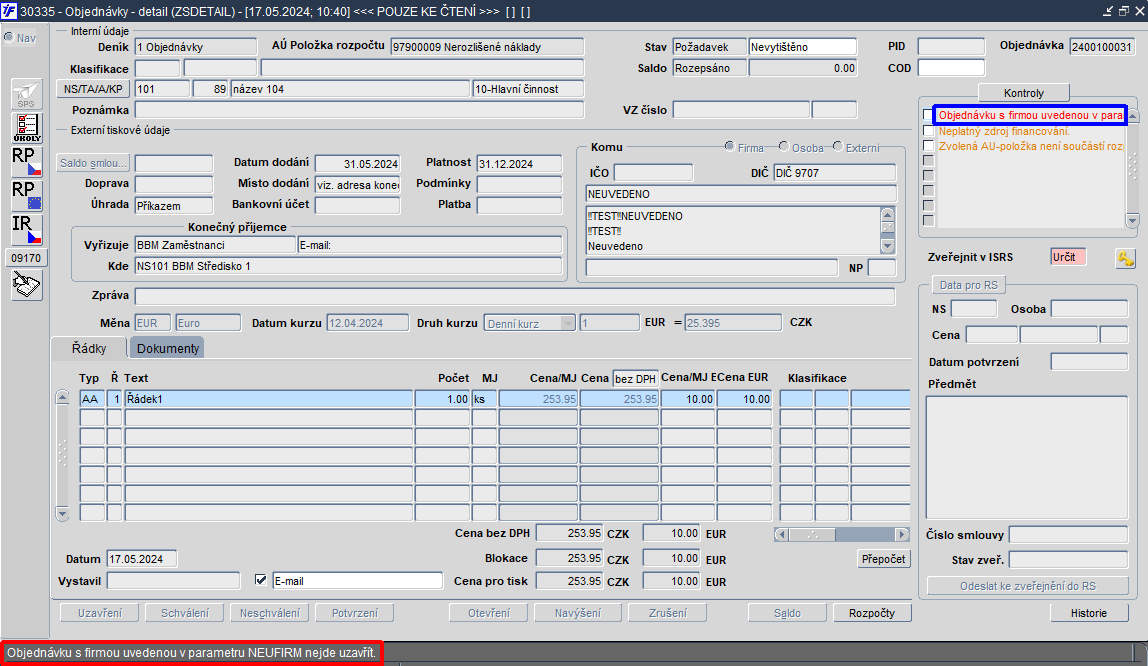Viewport: 1148px width, 666px height.
Task: Open the 'Data pro RS' tab
Action: (969, 285)
